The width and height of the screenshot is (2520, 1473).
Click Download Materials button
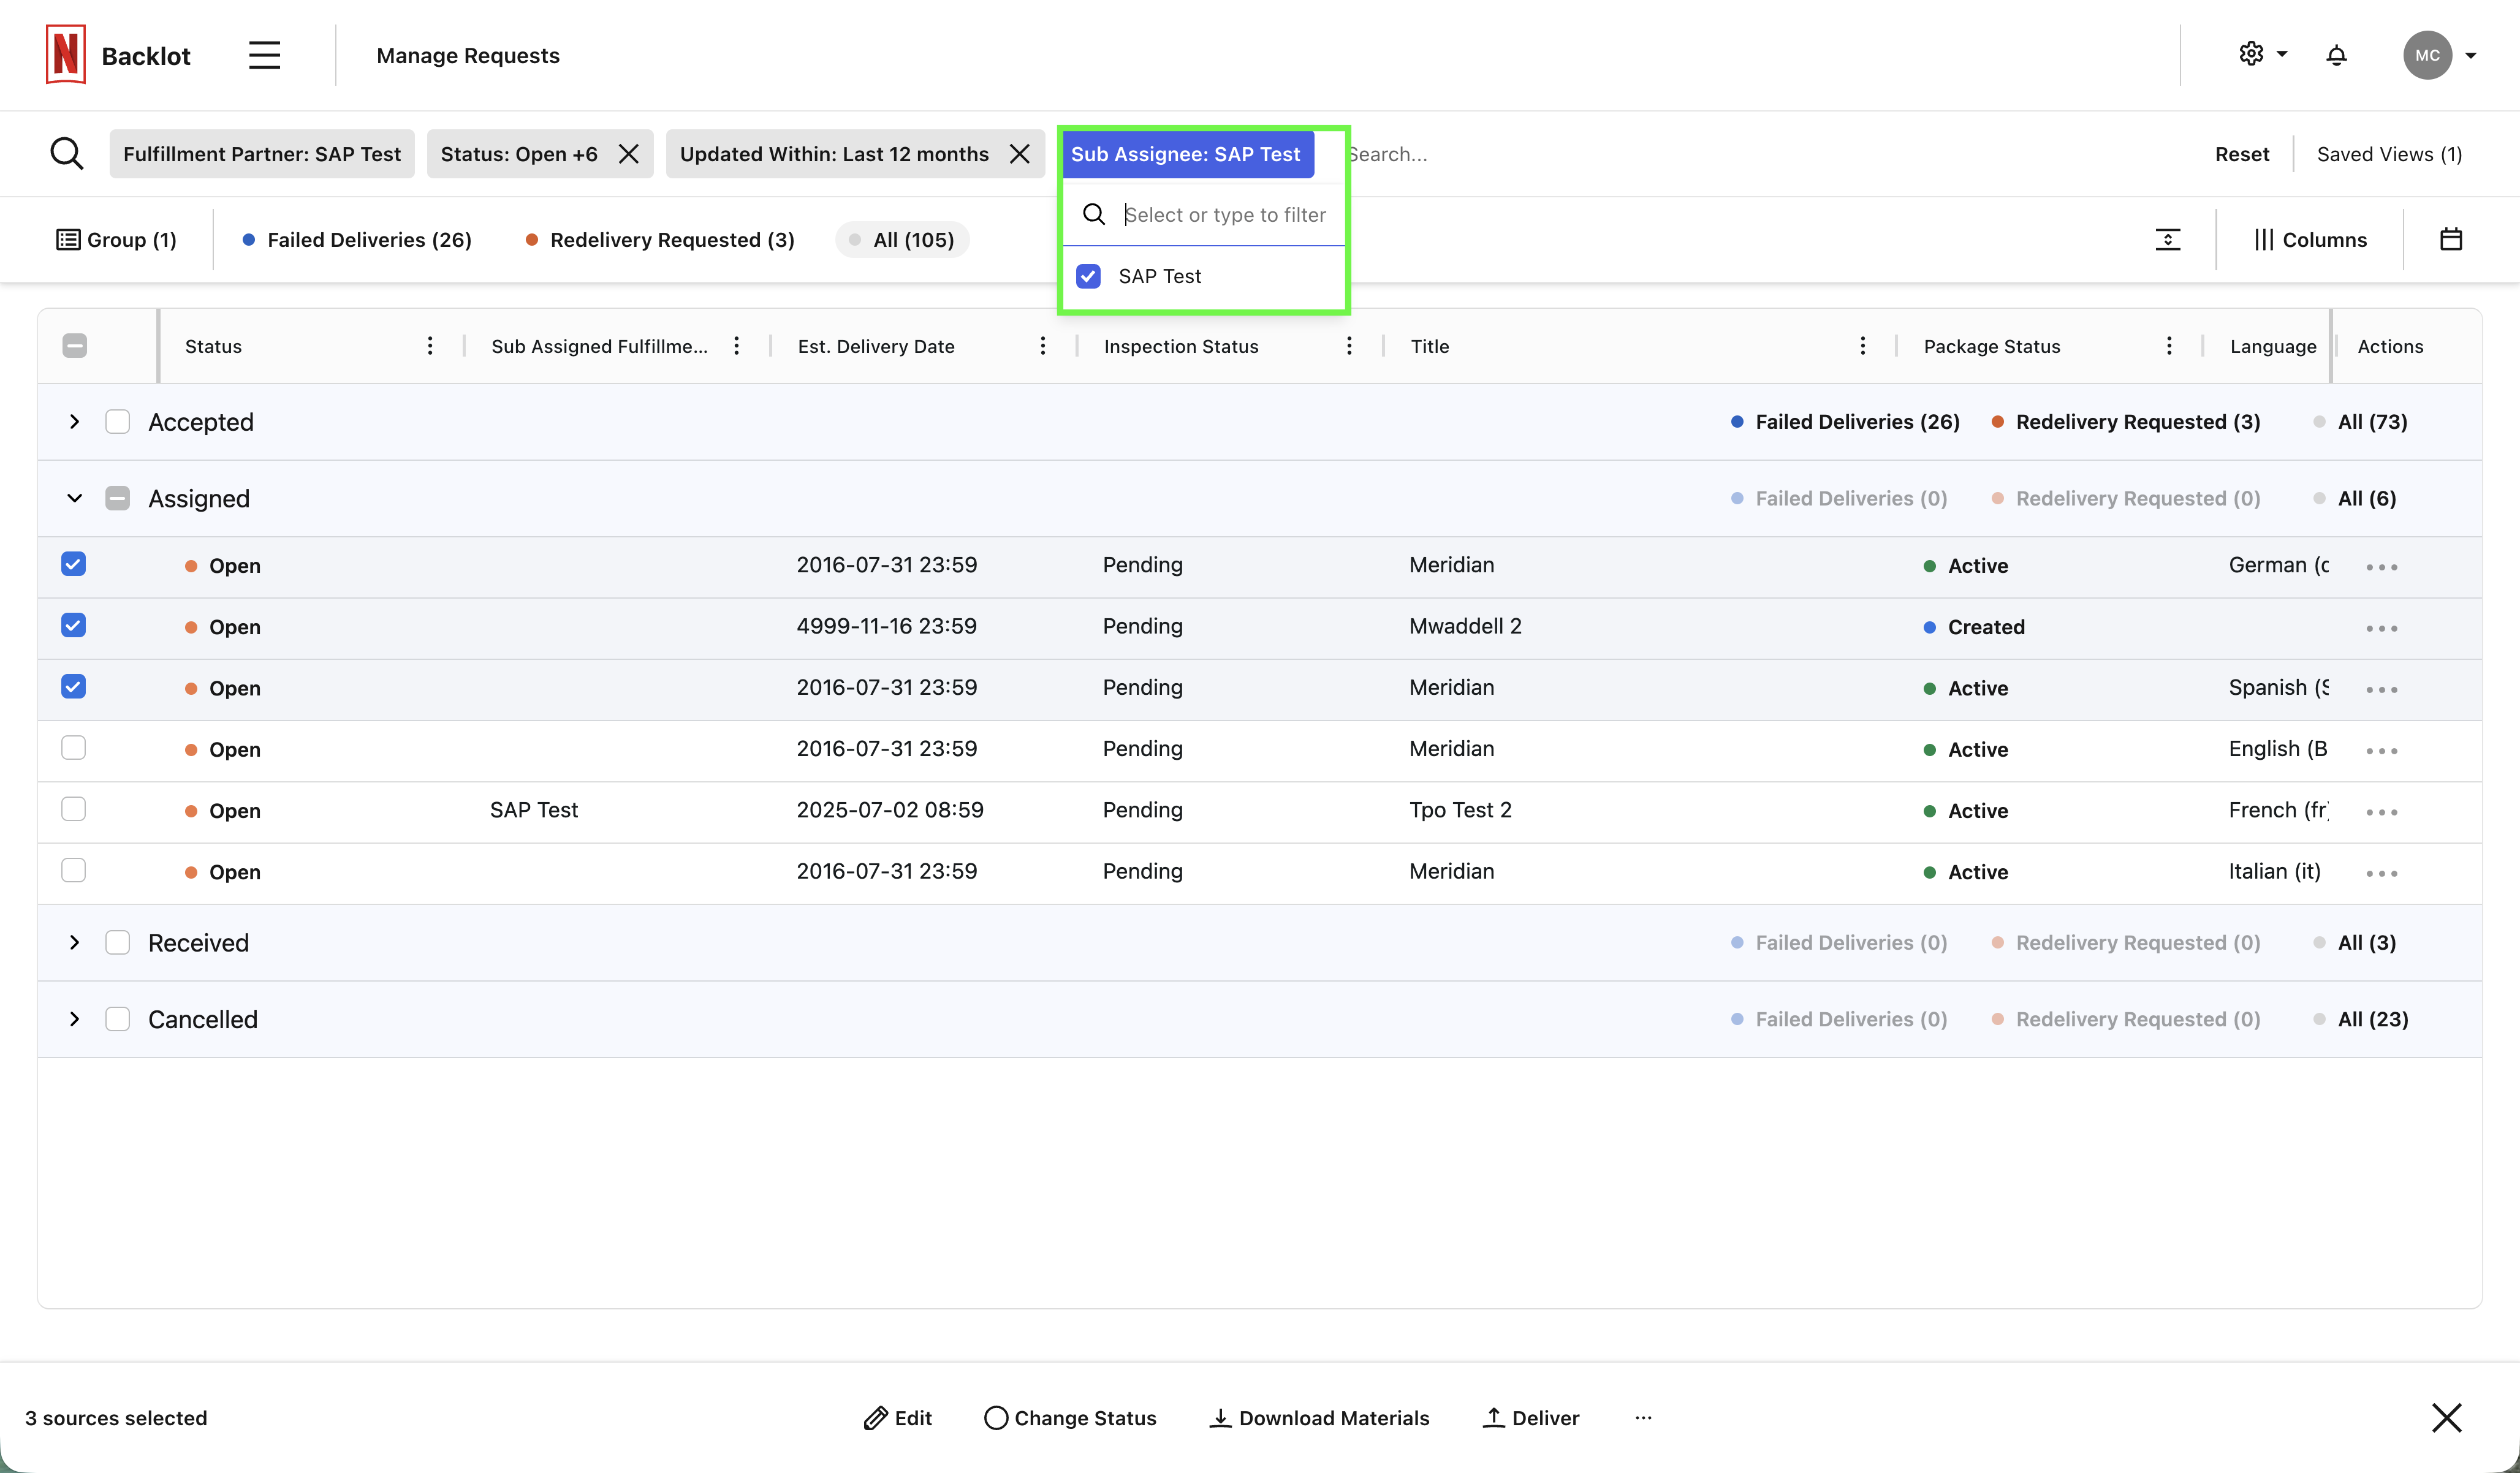pyautogui.click(x=1319, y=1418)
